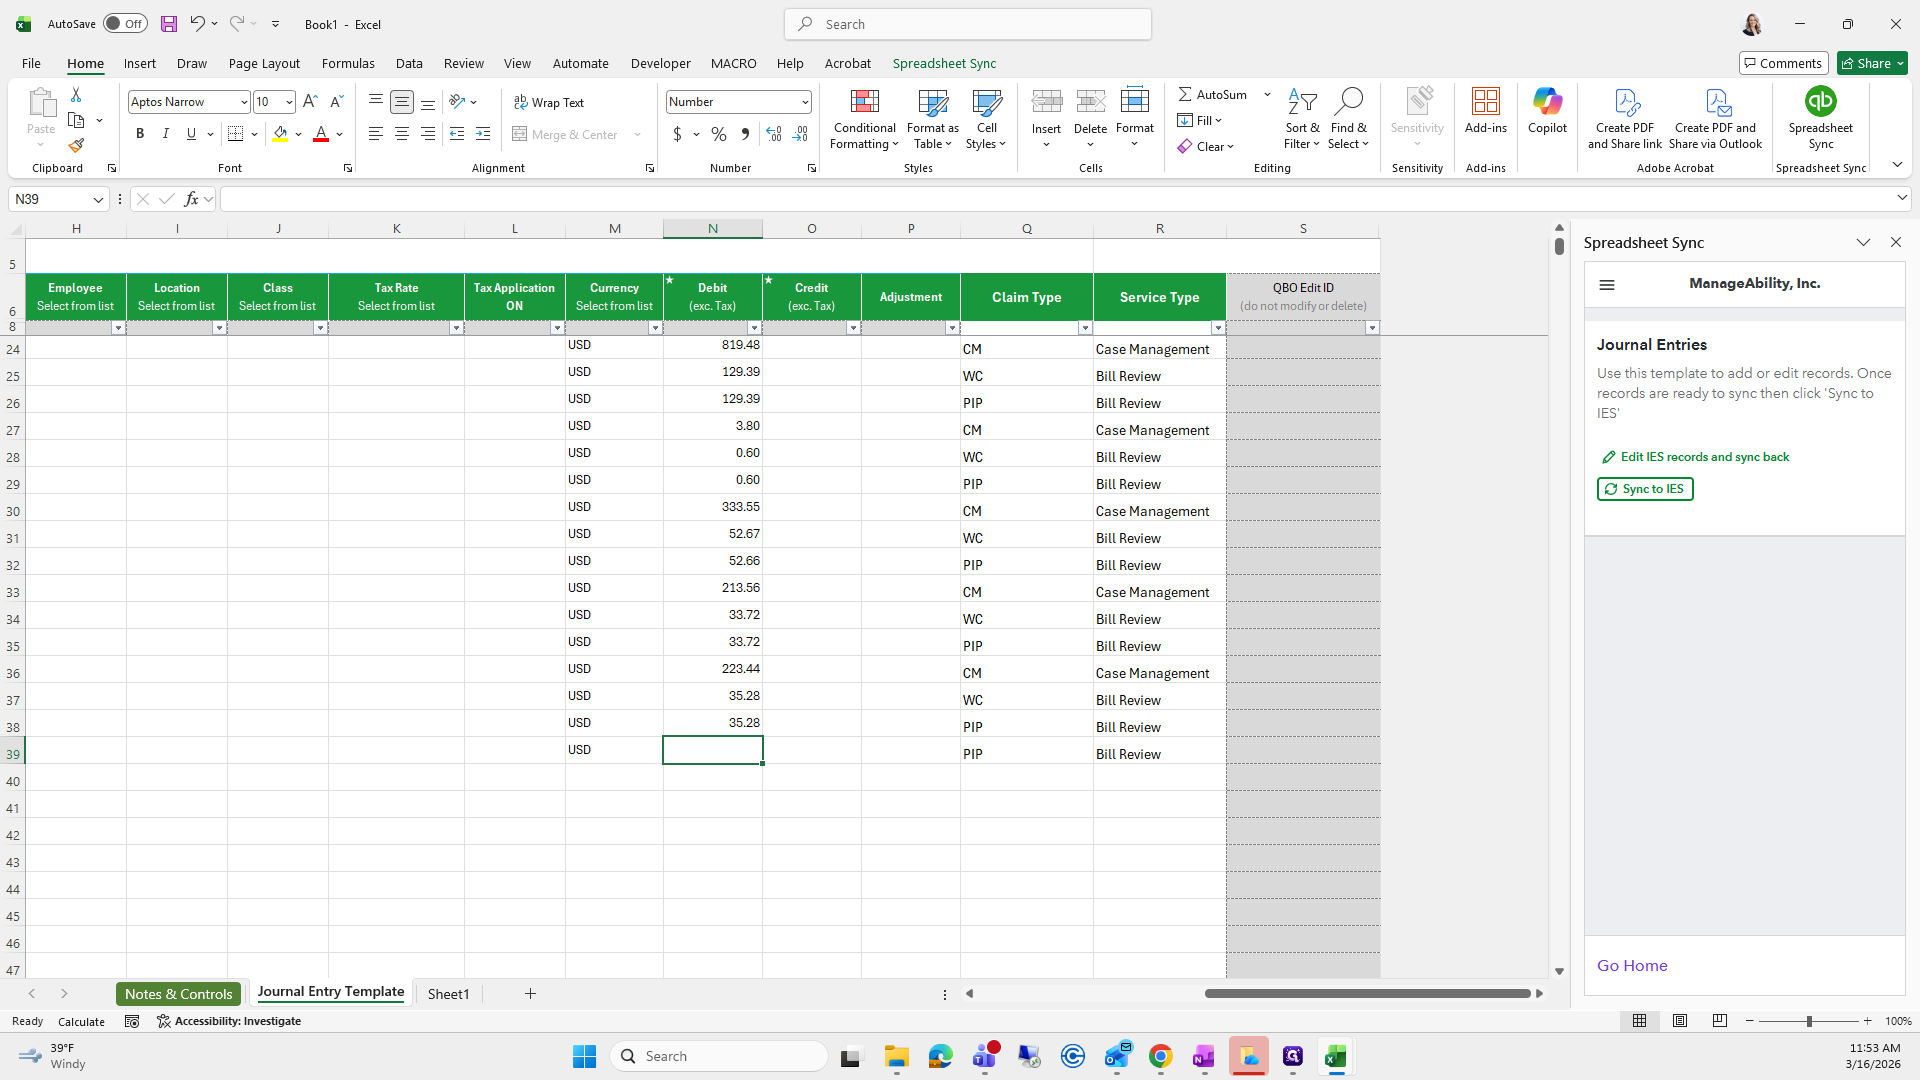Toggle Bold formatting
The height and width of the screenshot is (1080, 1920).
point(140,134)
